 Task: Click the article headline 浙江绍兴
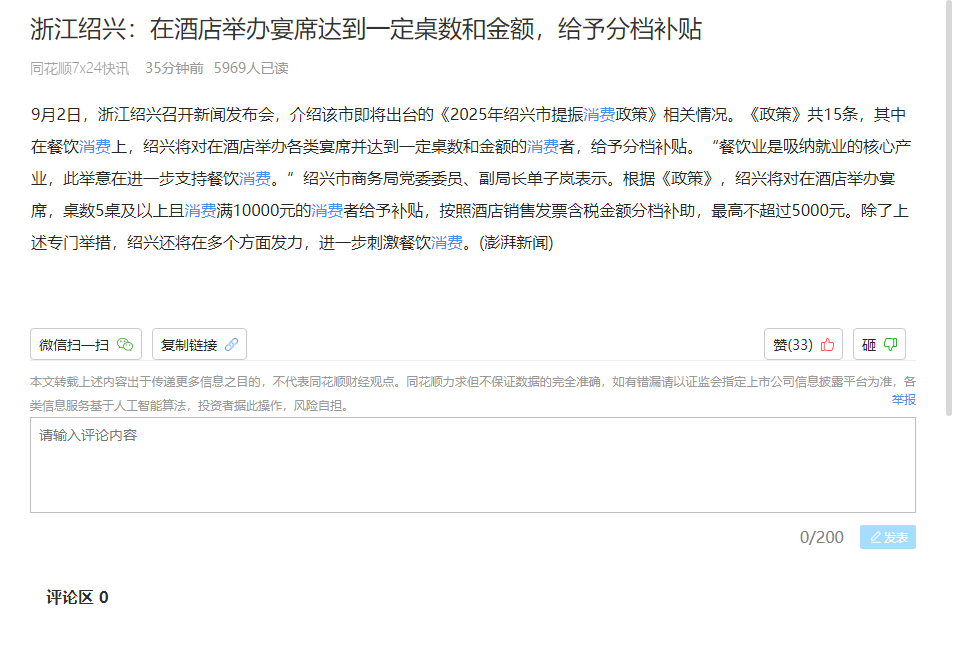pyautogui.click(x=366, y=29)
